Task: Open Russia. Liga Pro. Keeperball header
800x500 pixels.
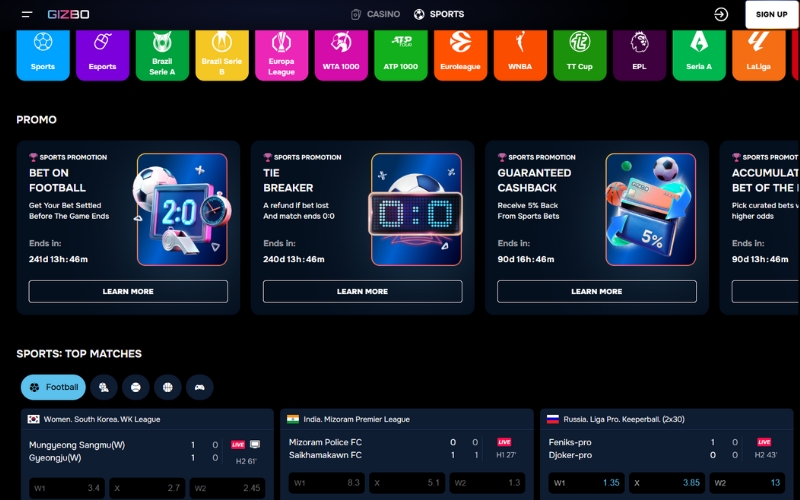Action: [x=667, y=419]
